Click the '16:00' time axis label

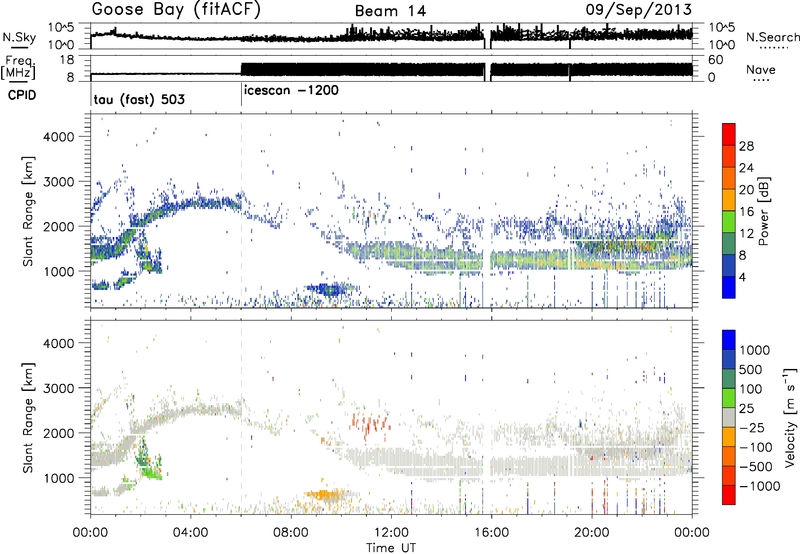(491, 533)
